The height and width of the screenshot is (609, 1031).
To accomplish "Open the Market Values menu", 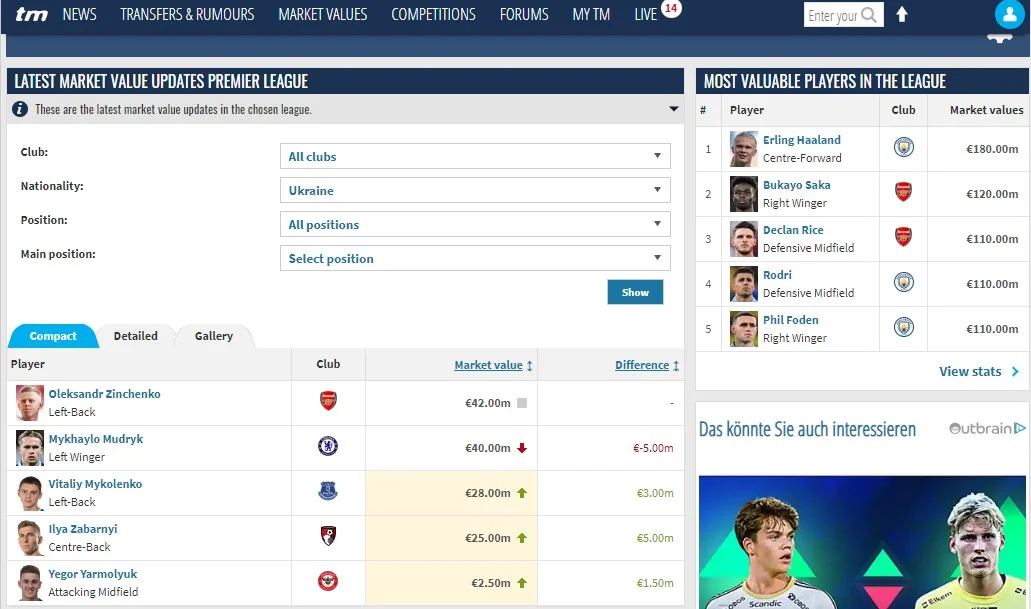I will tap(322, 14).
